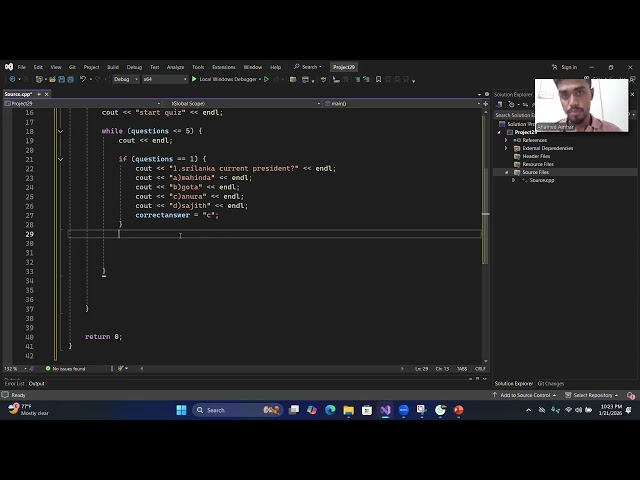Open the Windows Start menu
The image size is (640, 480).
[x=181, y=410]
